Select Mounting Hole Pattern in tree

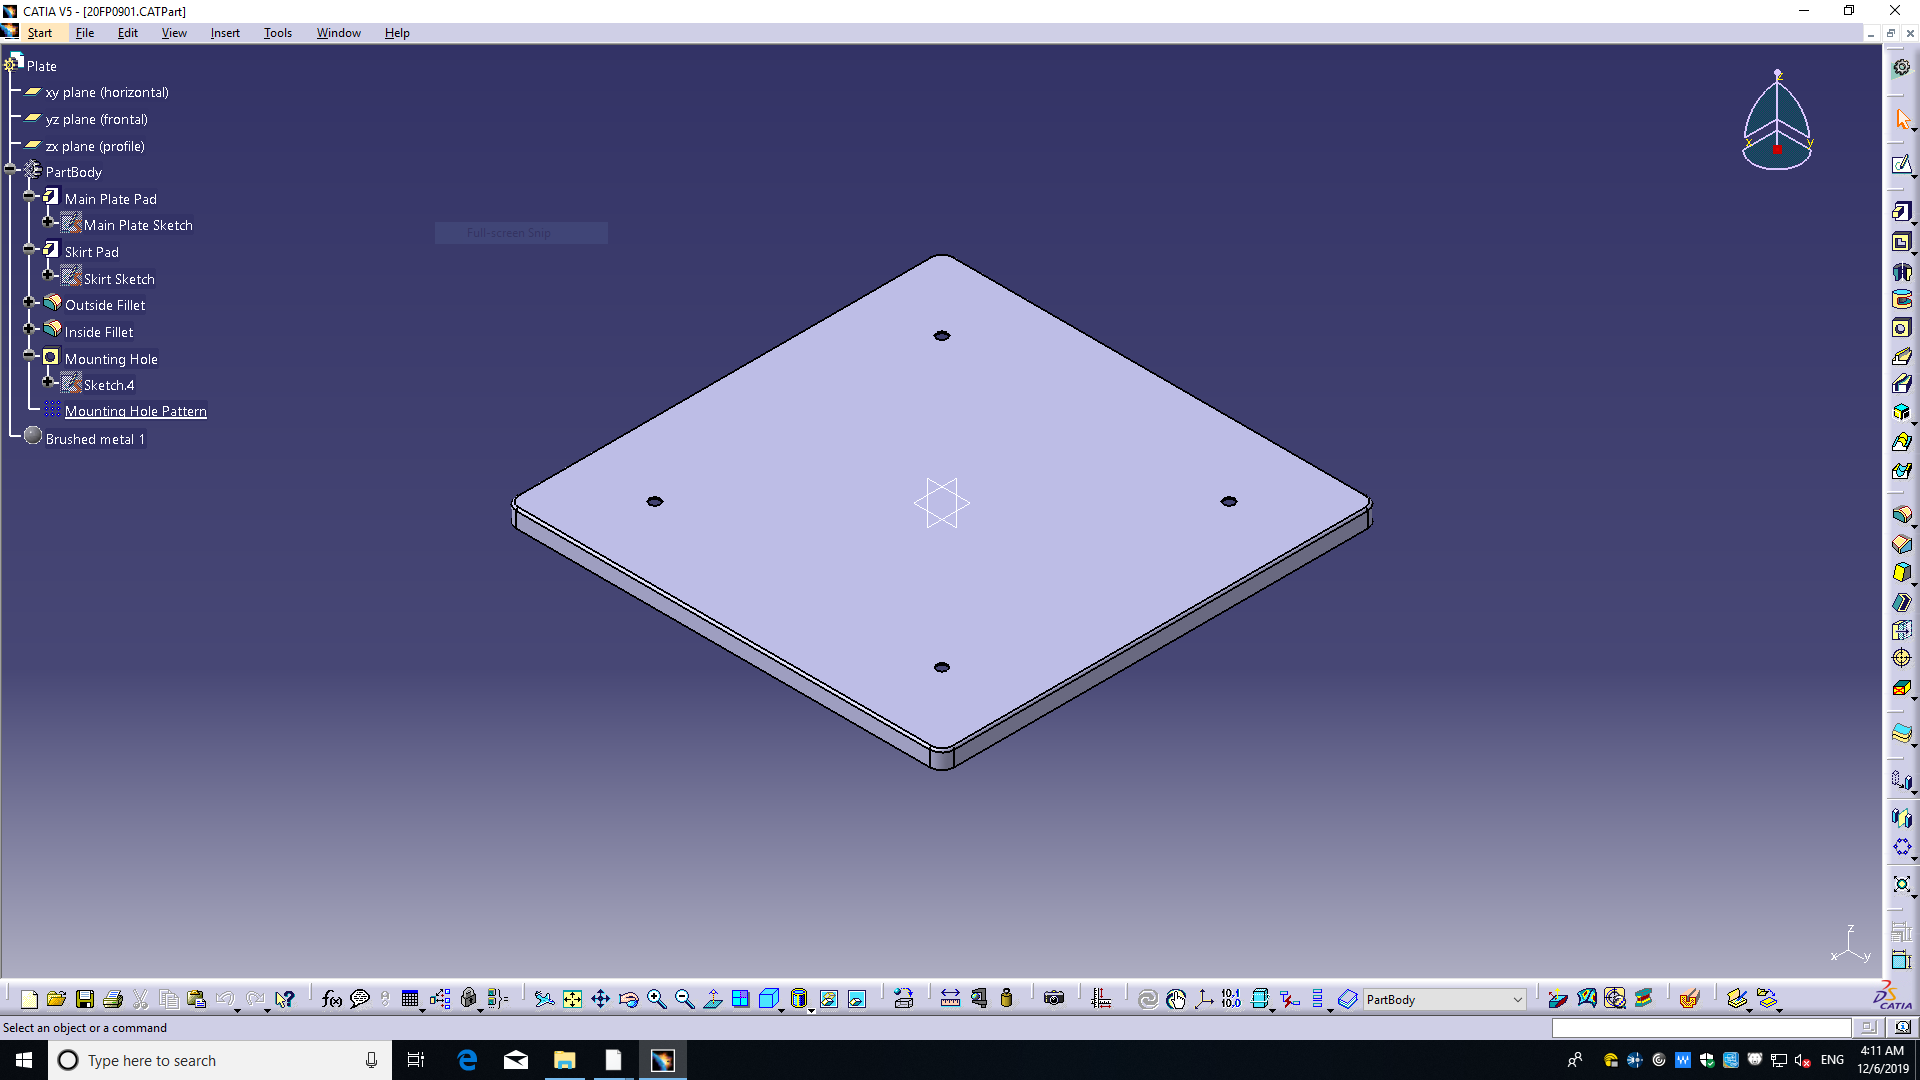(x=135, y=411)
